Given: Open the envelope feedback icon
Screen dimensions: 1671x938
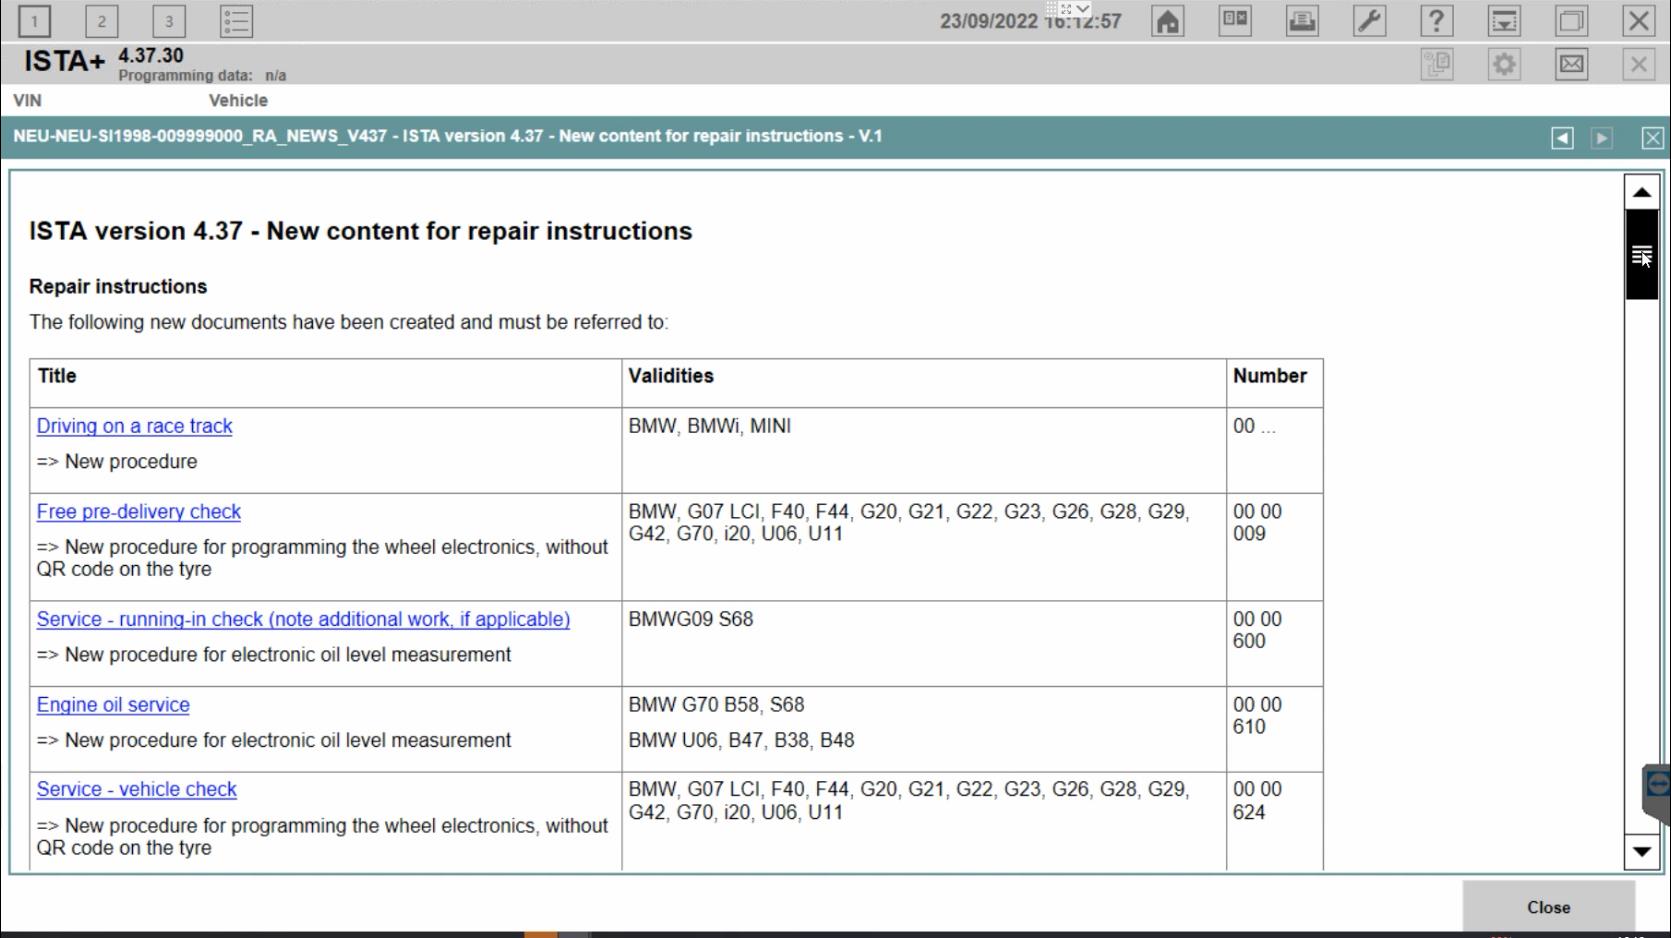Looking at the screenshot, I should (x=1571, y=65).
